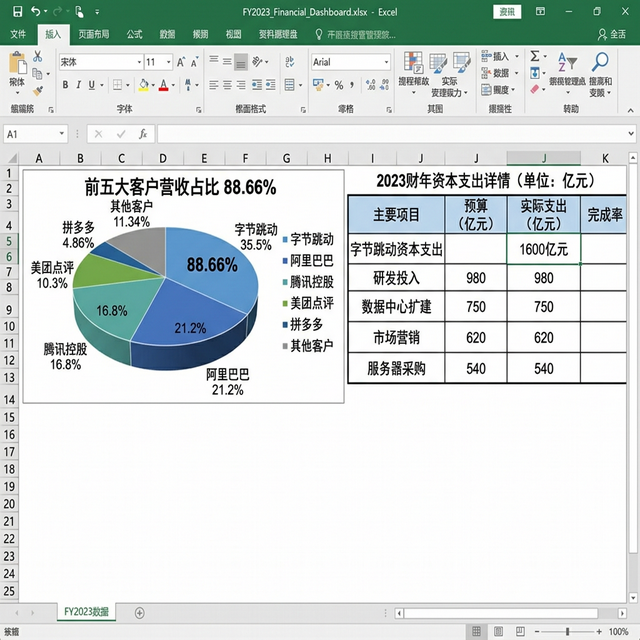
Task: Select the FY2023数据 sheet tab
Action: [87, 612]
